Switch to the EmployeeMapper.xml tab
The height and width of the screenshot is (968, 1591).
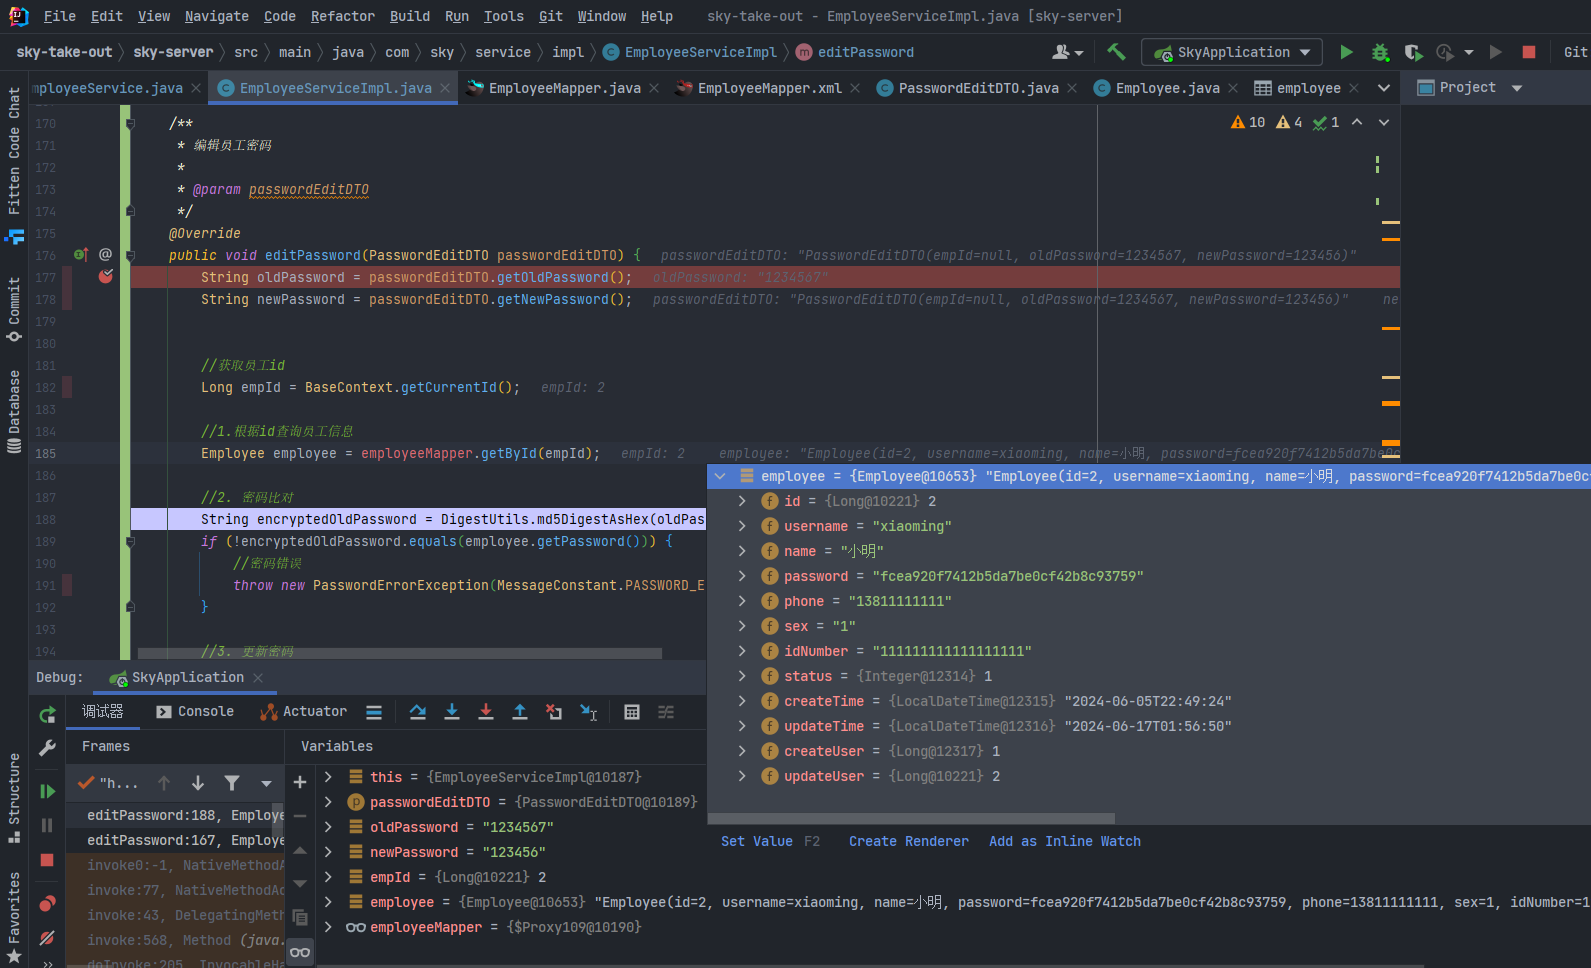click(769, 88)
